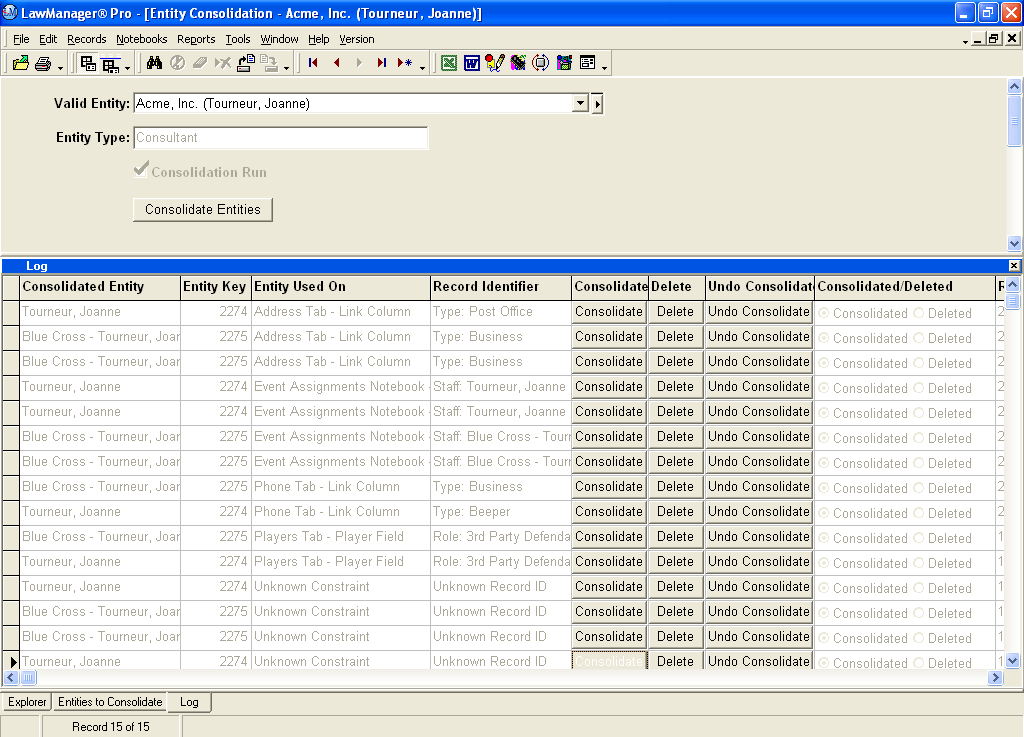Click the circular arrows toolbar icon
The width and height of the screenshot is (1024, 737).
click(x=541, y=63)
